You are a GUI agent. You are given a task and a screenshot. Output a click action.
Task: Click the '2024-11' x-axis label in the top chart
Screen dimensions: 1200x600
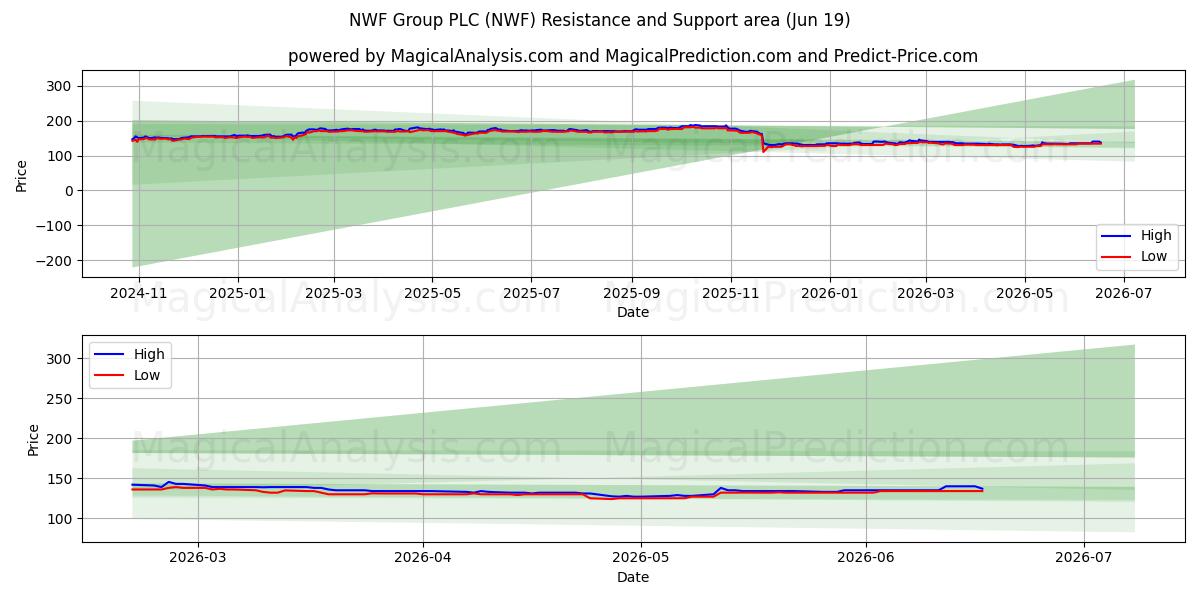coord(139,294)
